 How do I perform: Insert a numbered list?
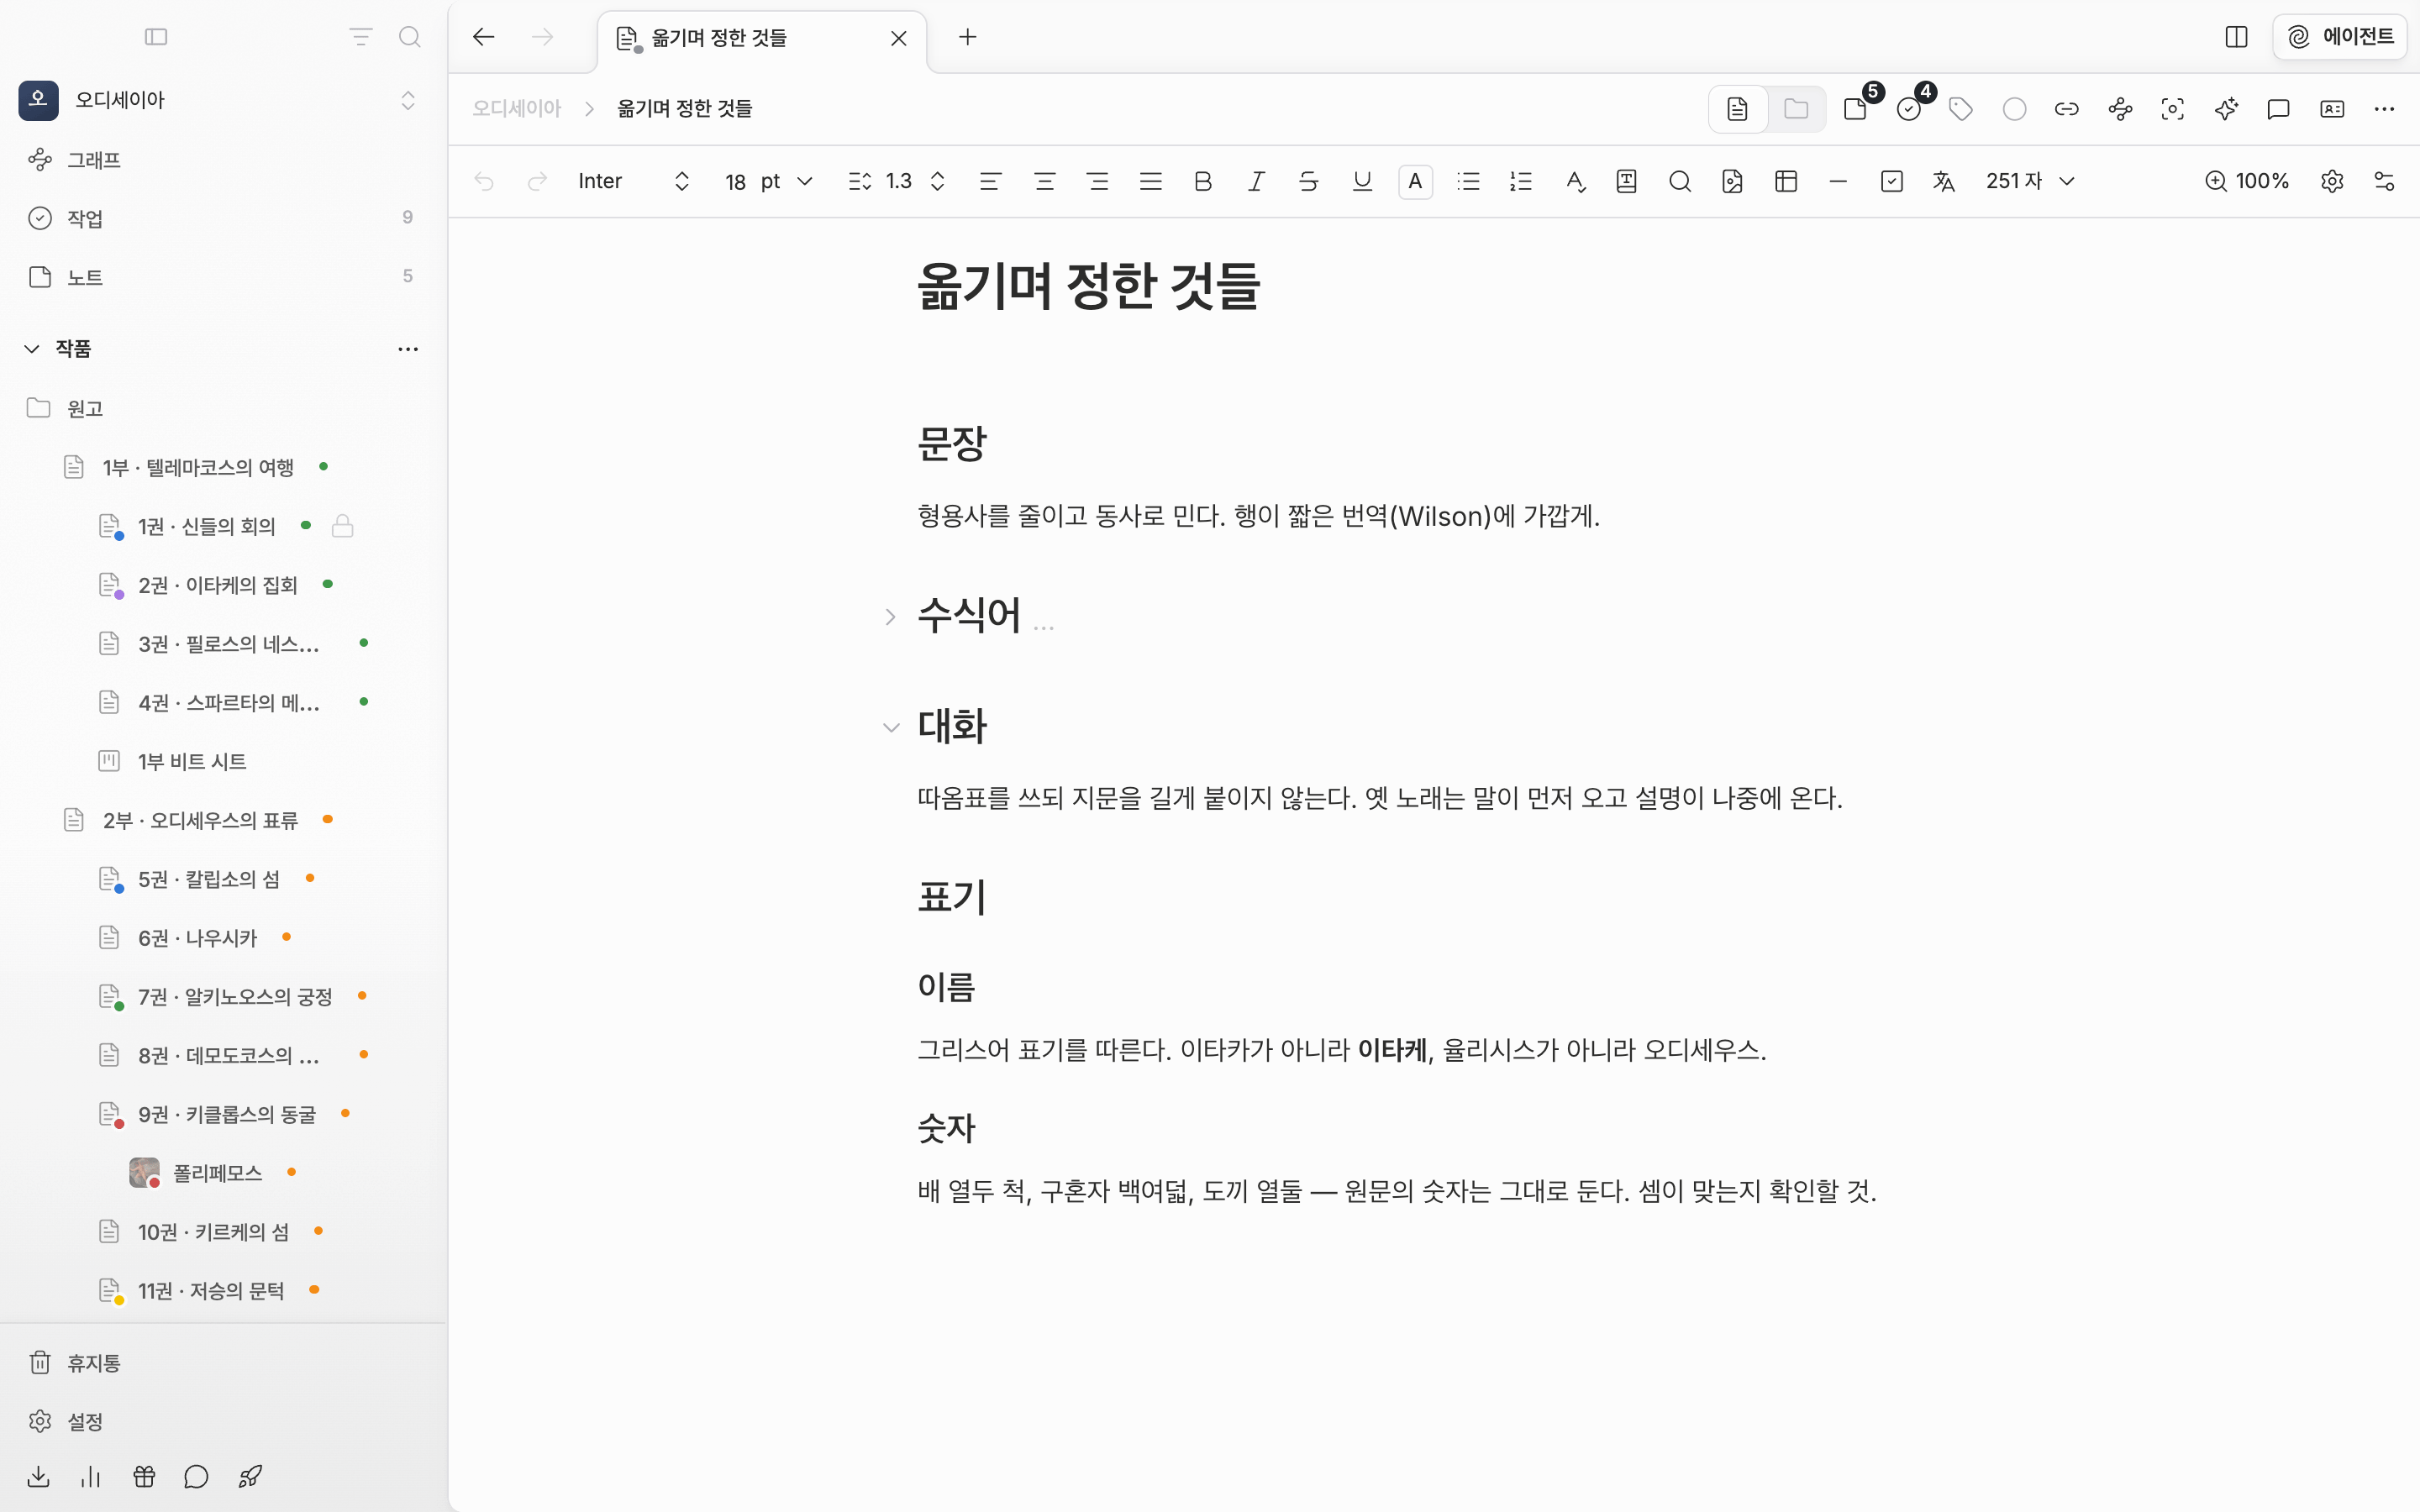(1521, 181)
